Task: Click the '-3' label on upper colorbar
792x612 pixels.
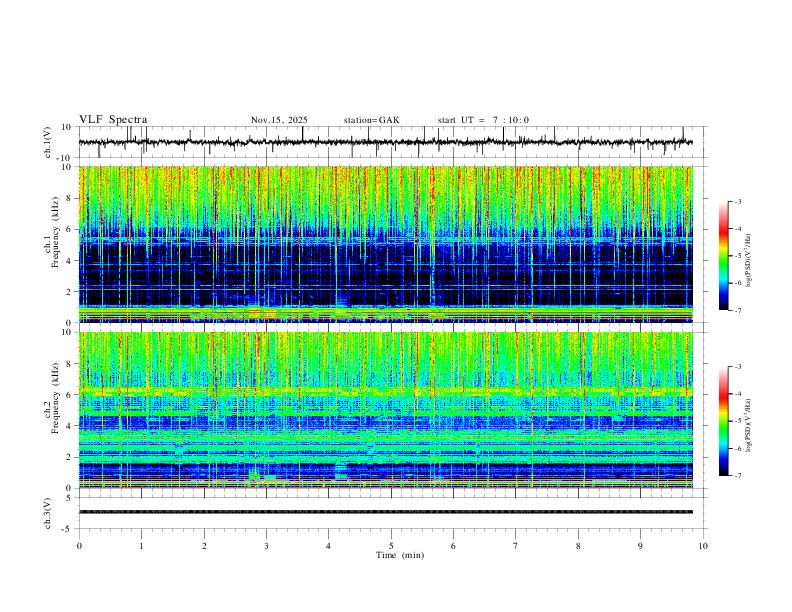Action: 737,201
